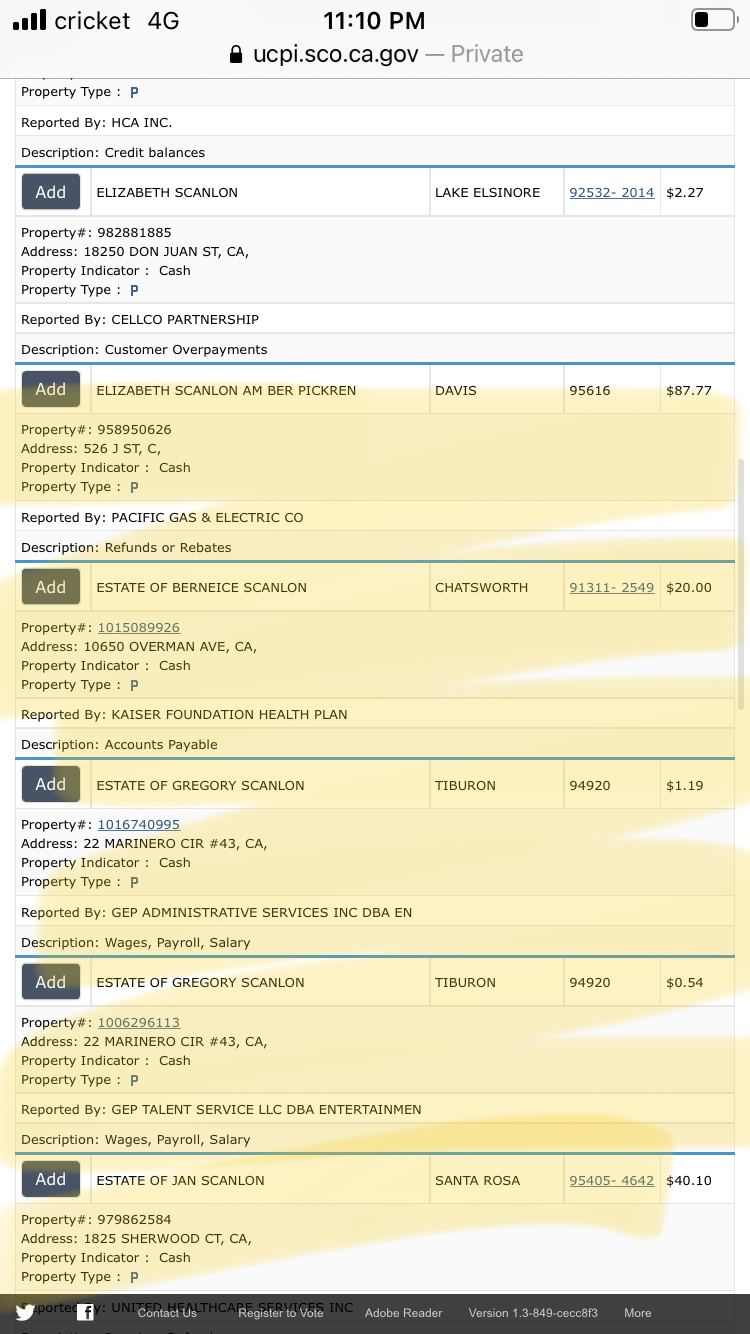Viewport: 750px width, 1334px height.
Task: Tap More in the footer bar
Action: [638, 1313]
